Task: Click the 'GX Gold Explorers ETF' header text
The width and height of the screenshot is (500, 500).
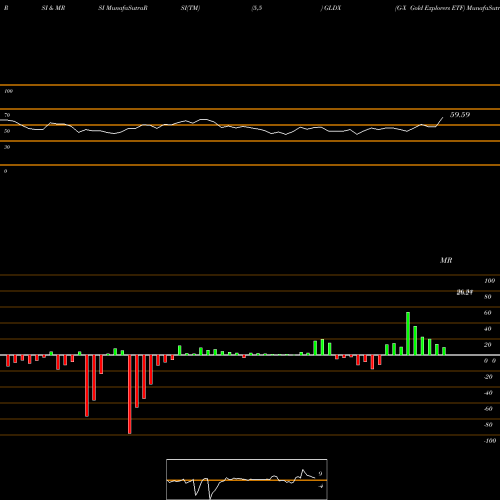Action: pyautogui.click(x=430, y=8)
